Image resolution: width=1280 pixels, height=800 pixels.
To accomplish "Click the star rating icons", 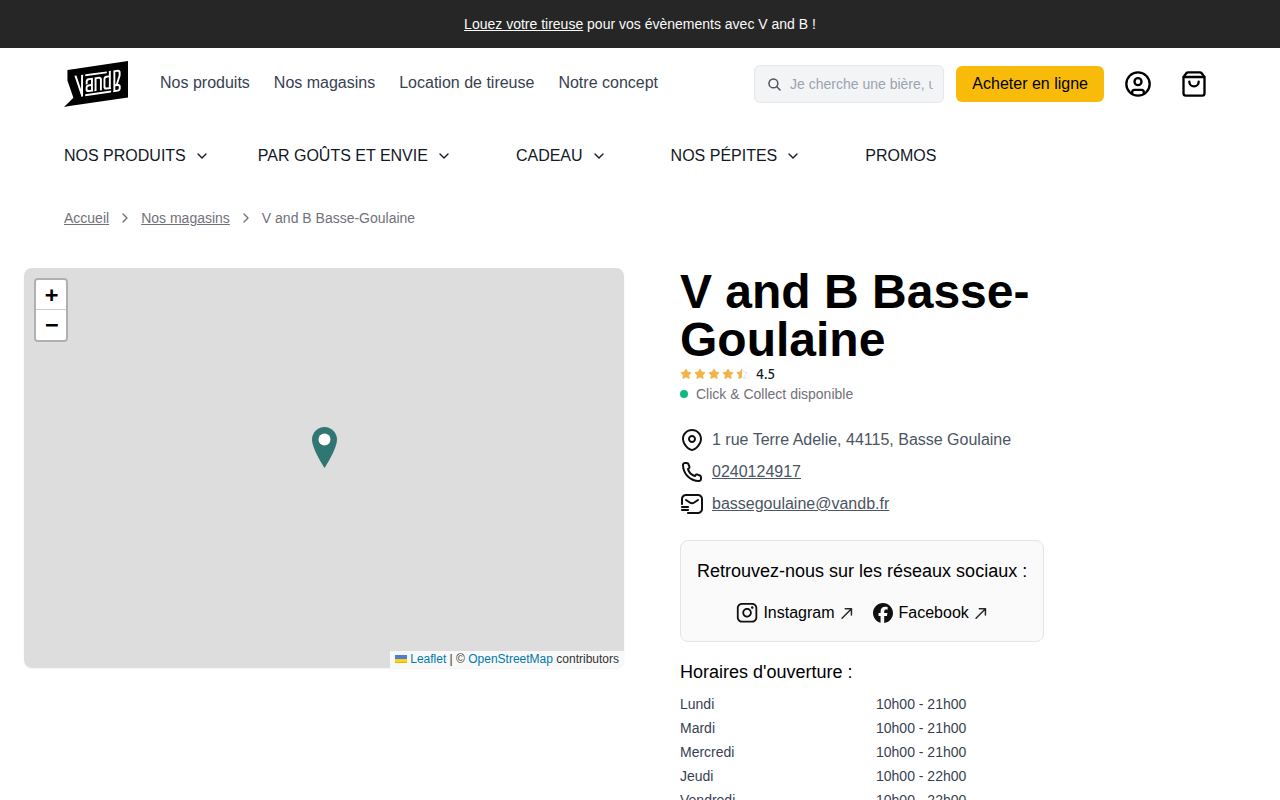I will (x=714, y=374).
